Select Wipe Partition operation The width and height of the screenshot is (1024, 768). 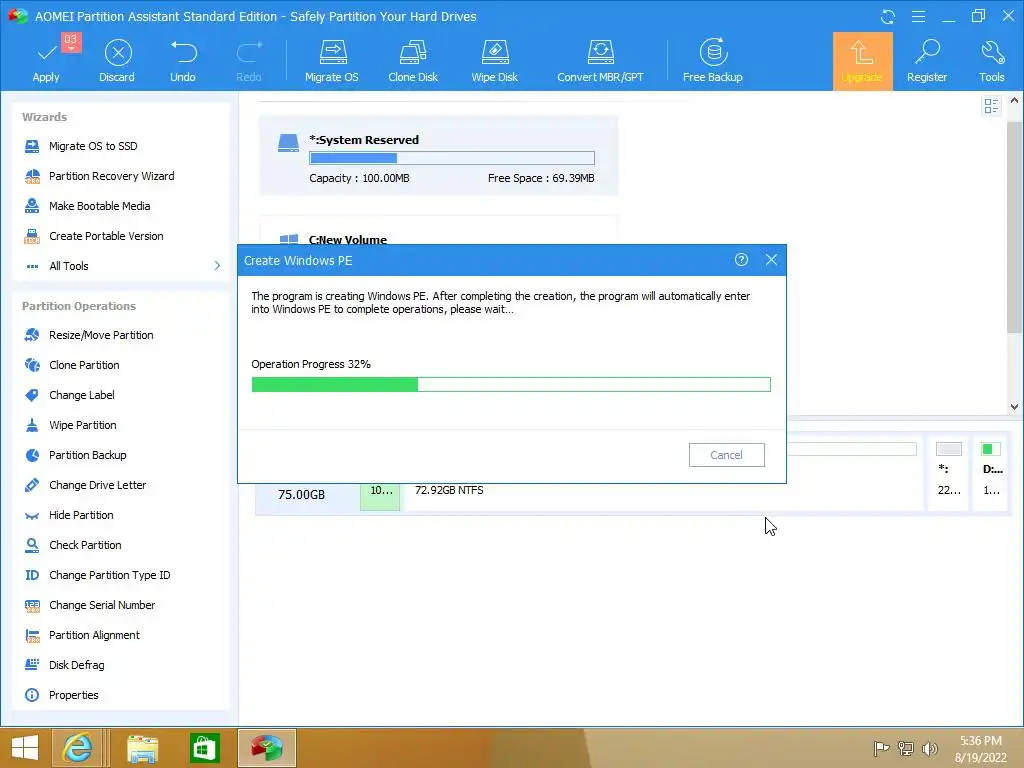[82, 425]
